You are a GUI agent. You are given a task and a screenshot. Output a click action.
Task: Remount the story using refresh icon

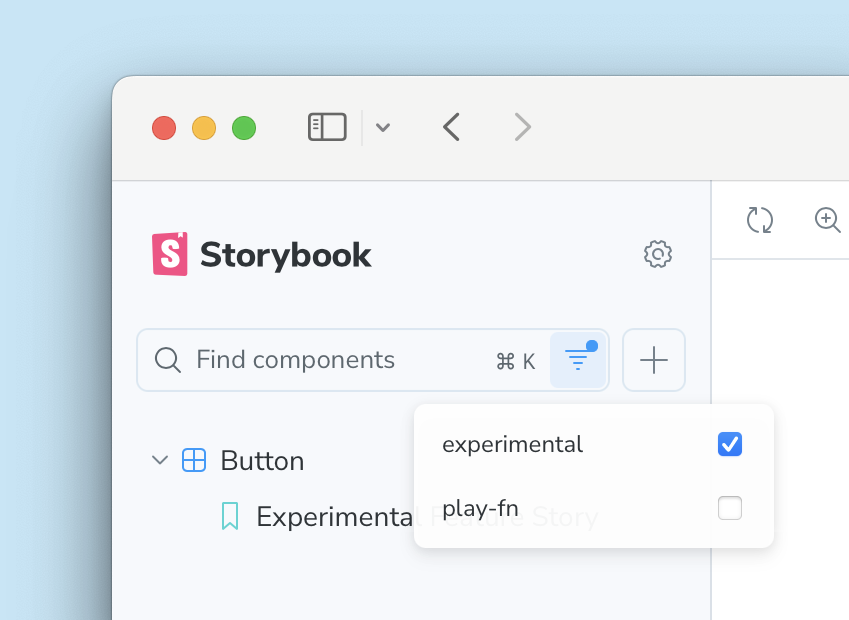[x=759, y=221]
